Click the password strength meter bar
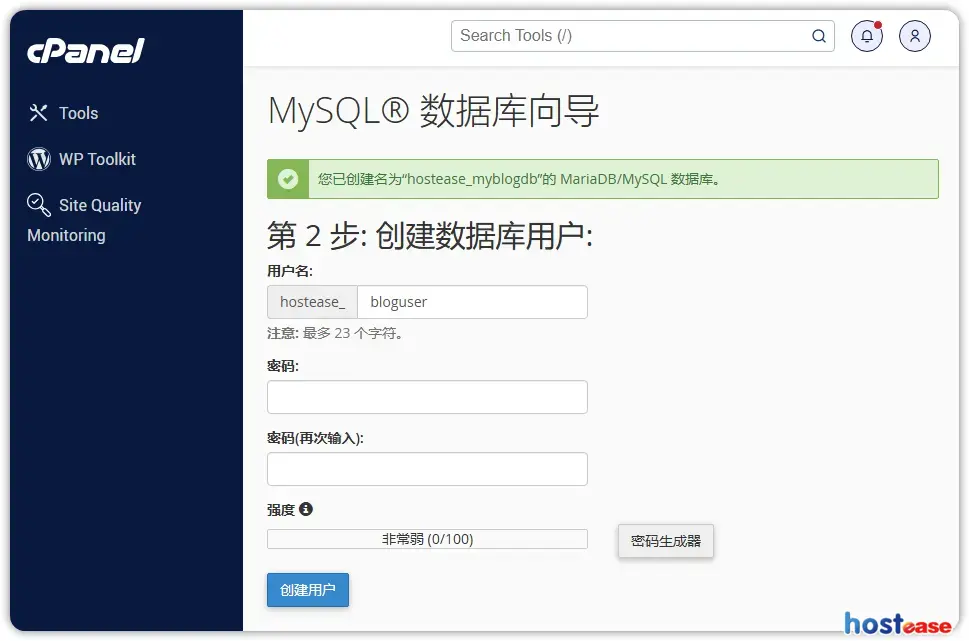969x641 pixels. coord(427,539)
